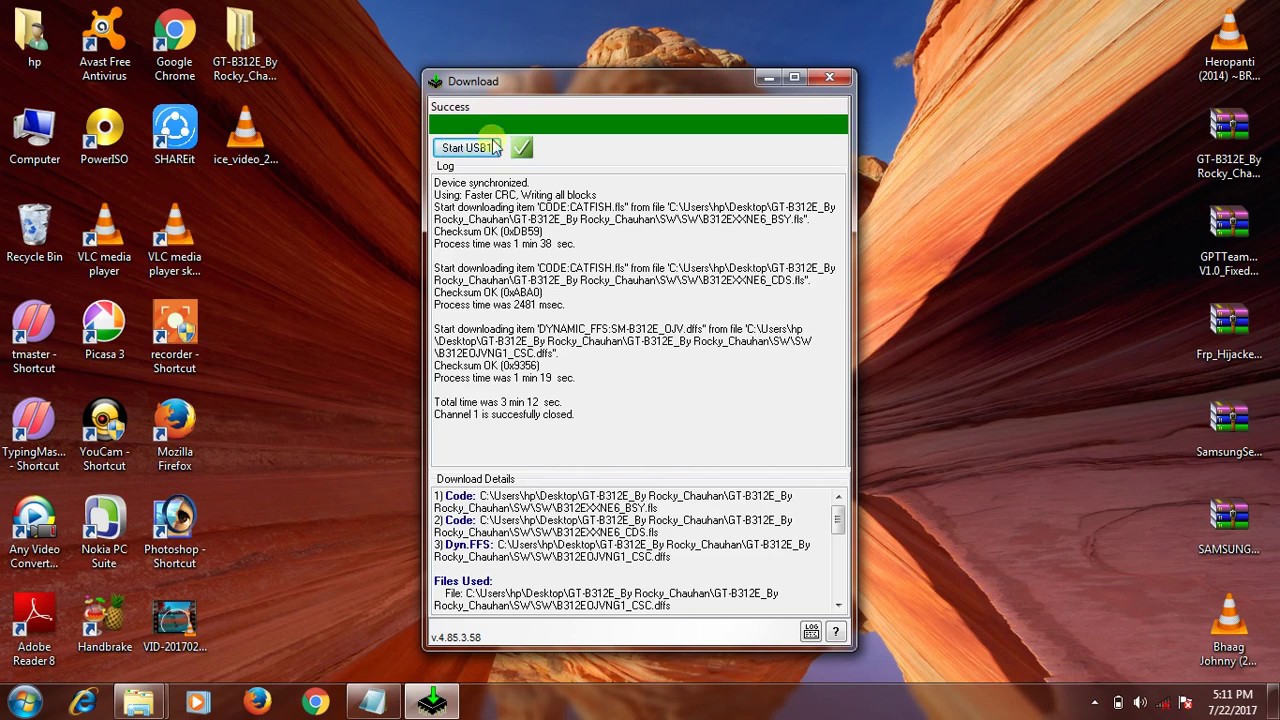
Task: Open battery status tray icon
Action: [1118, 702]
